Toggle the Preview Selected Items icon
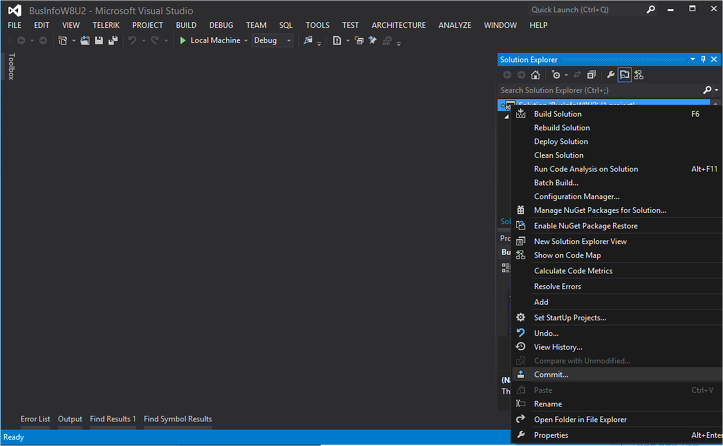The width and height of the screenshot is (723, 446). click(x=624, y=75)
